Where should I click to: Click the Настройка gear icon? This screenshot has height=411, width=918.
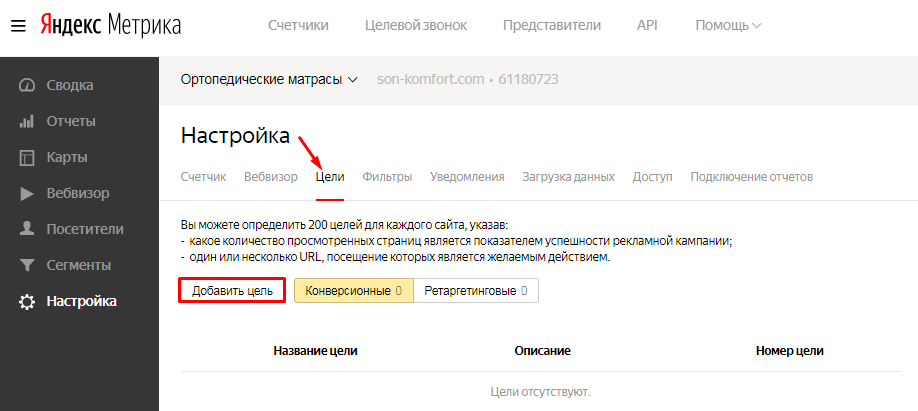click(27, 301)
